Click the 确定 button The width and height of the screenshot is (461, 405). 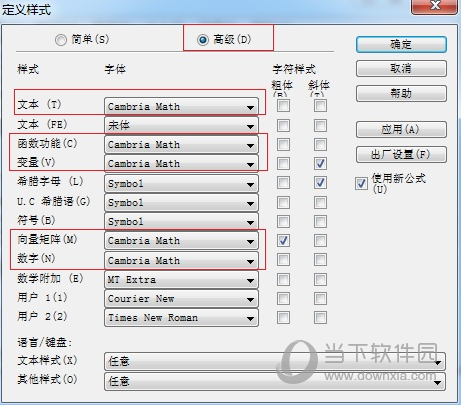tap(401, 44)
